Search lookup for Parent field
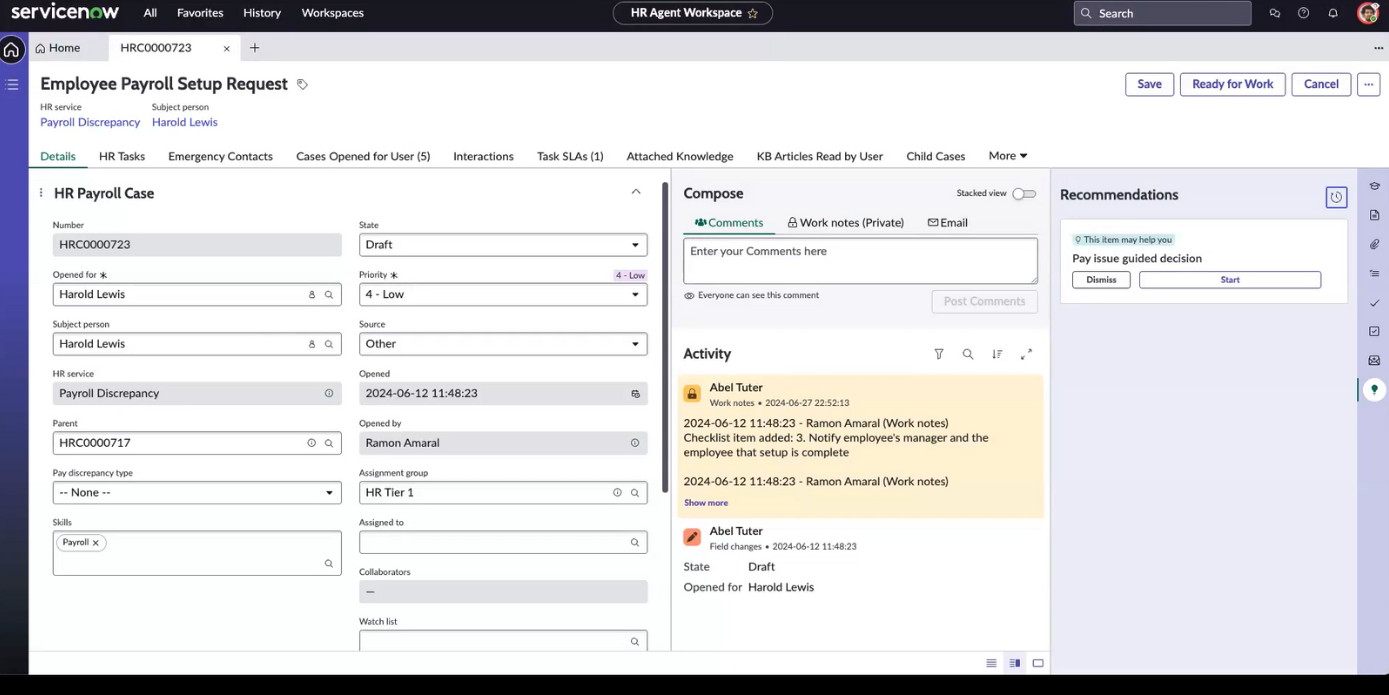This screenshot has width=1389, height=695. 328,443
